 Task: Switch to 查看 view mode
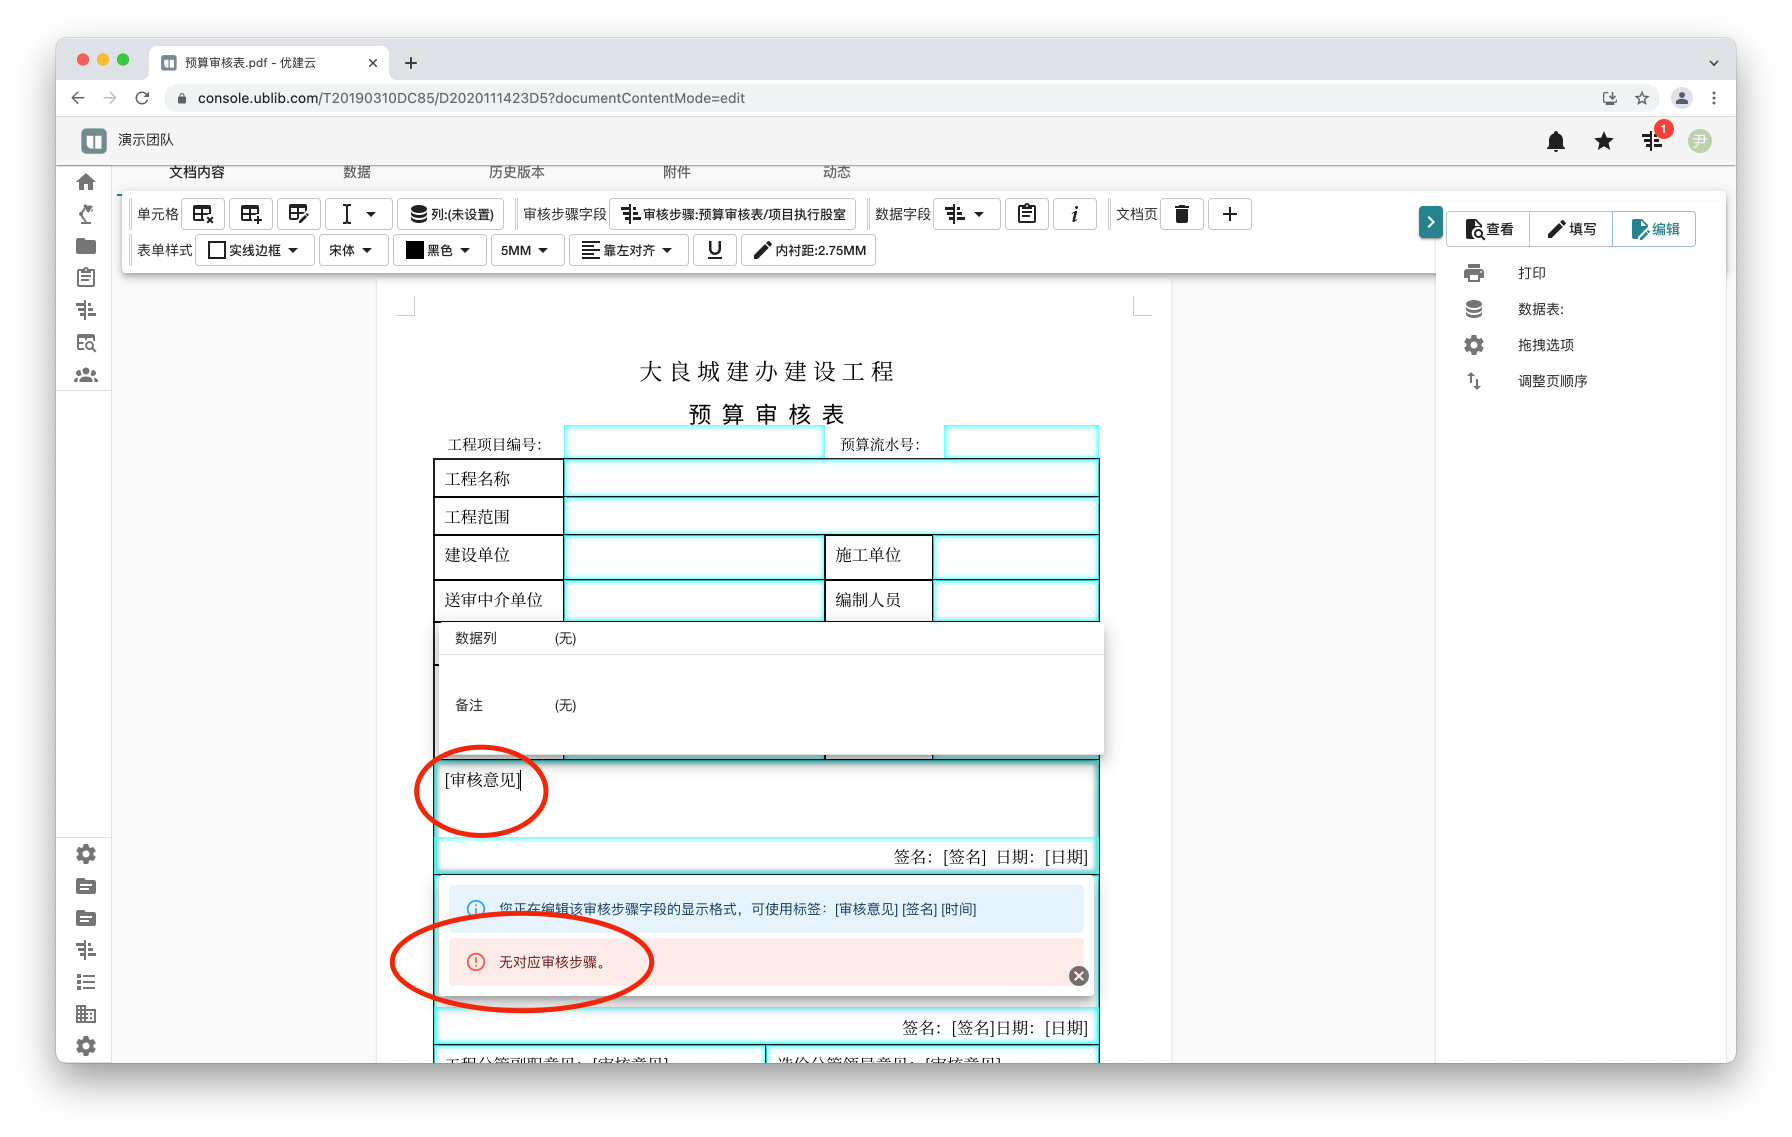click(x=1489, y=229)
